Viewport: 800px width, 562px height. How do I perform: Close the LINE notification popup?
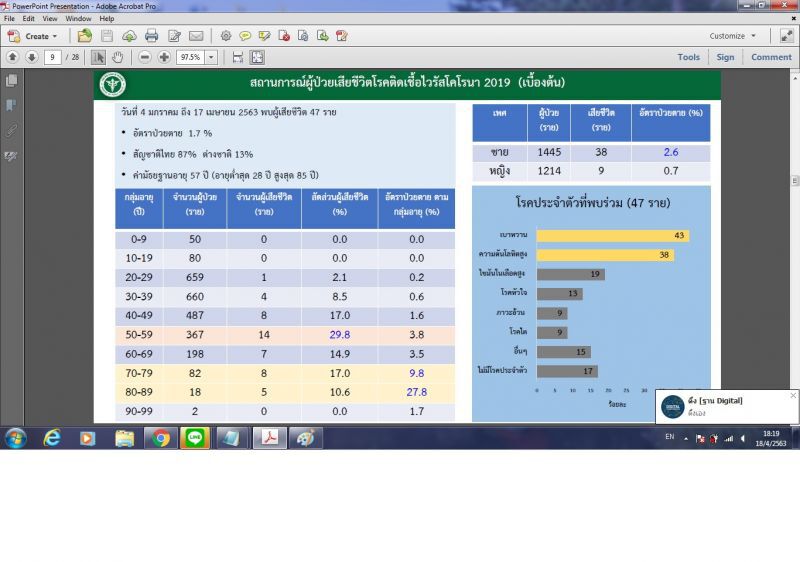tap(793, 396)
